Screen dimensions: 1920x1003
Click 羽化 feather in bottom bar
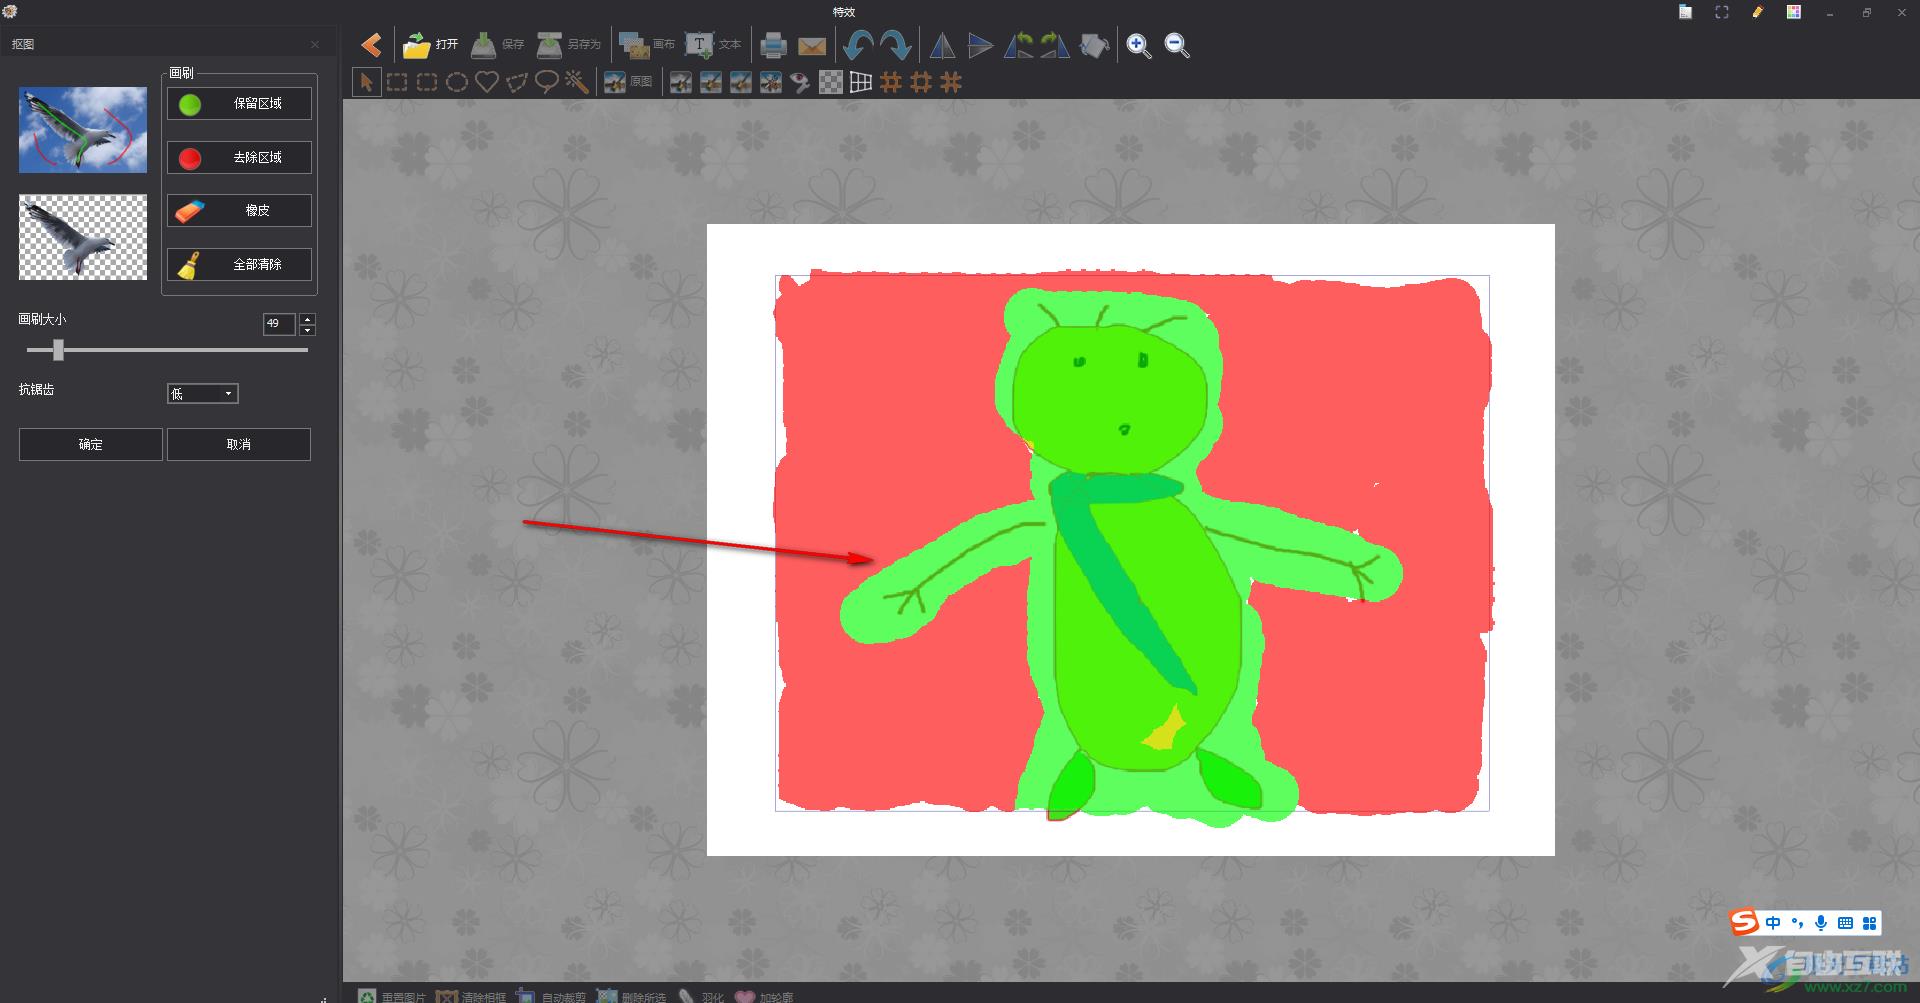[701, 996]
